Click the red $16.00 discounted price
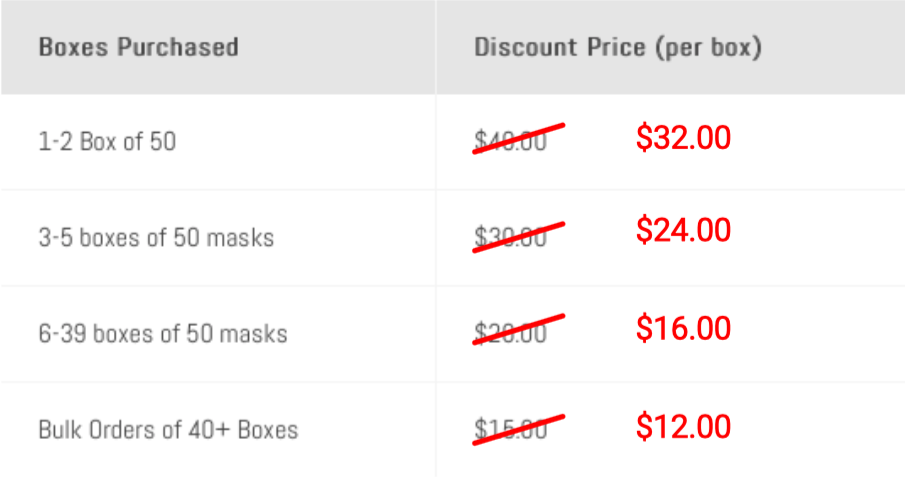The image size is (905, 485). click(x=683, y=328)
